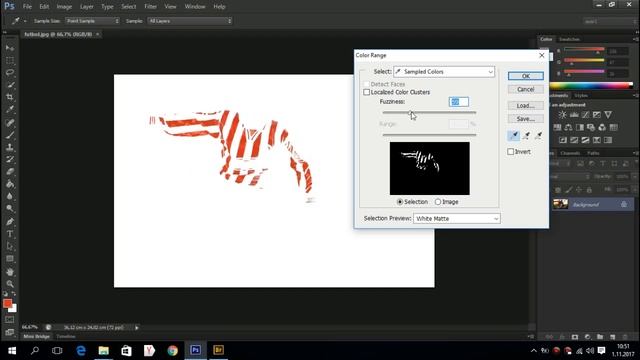Select the Clone Stamp tool

pos(10,147)
